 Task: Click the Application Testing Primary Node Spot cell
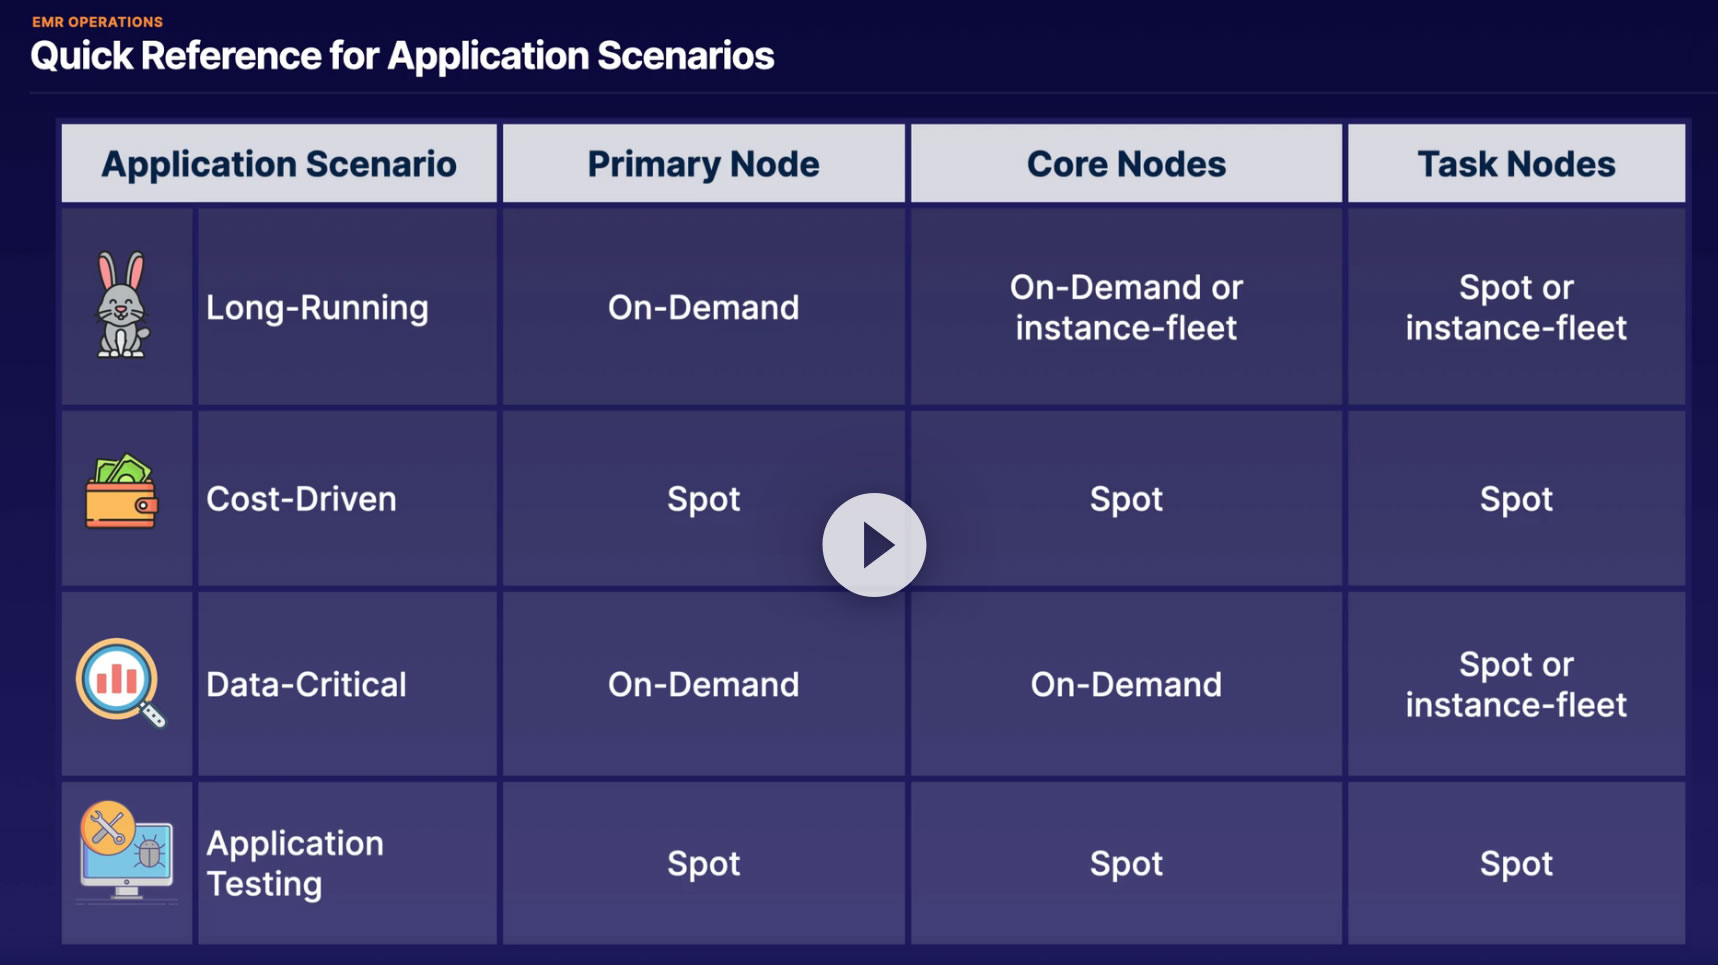click(703, 864)
